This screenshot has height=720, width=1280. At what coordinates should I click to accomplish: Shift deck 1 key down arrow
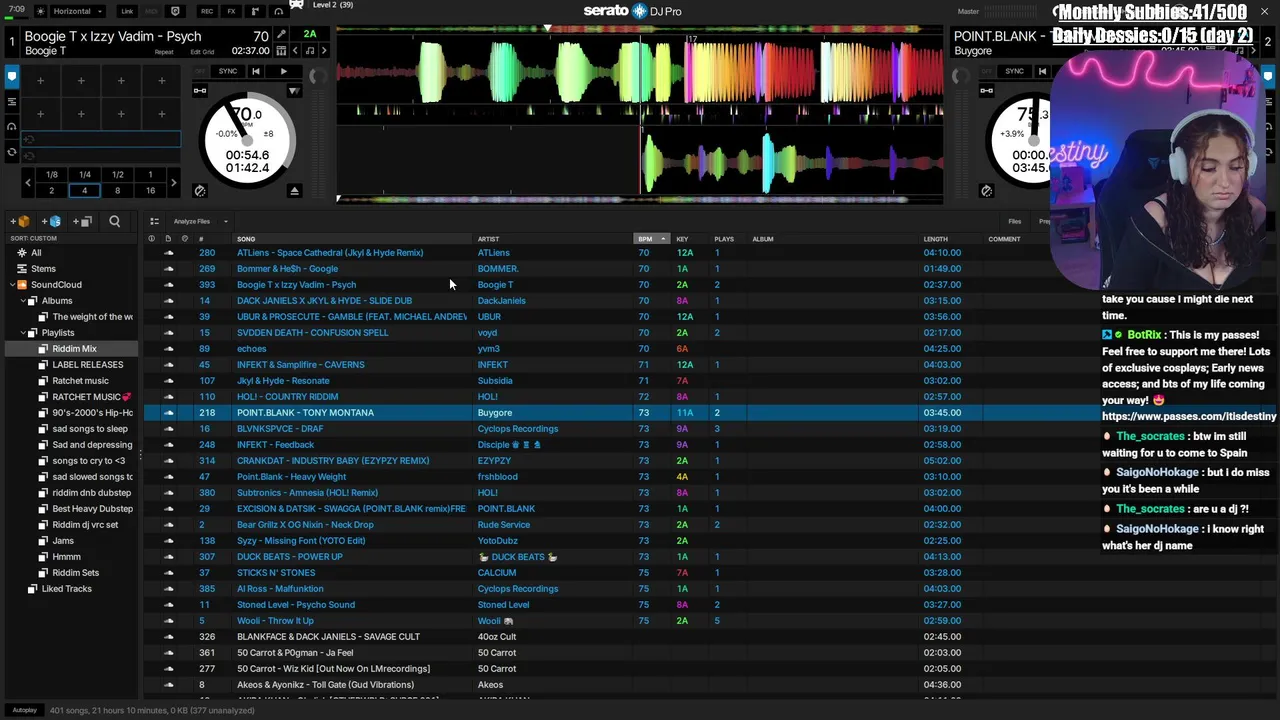pos(295,50)
